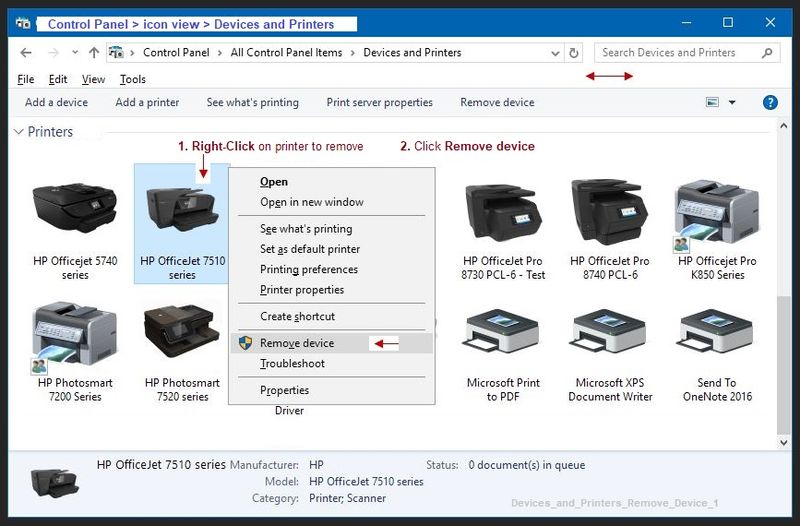The image size is (800, 526).
Task: Select the HP Officejet 5740 series printer icon
Action: pyautogui.click(x=75, y=210)
